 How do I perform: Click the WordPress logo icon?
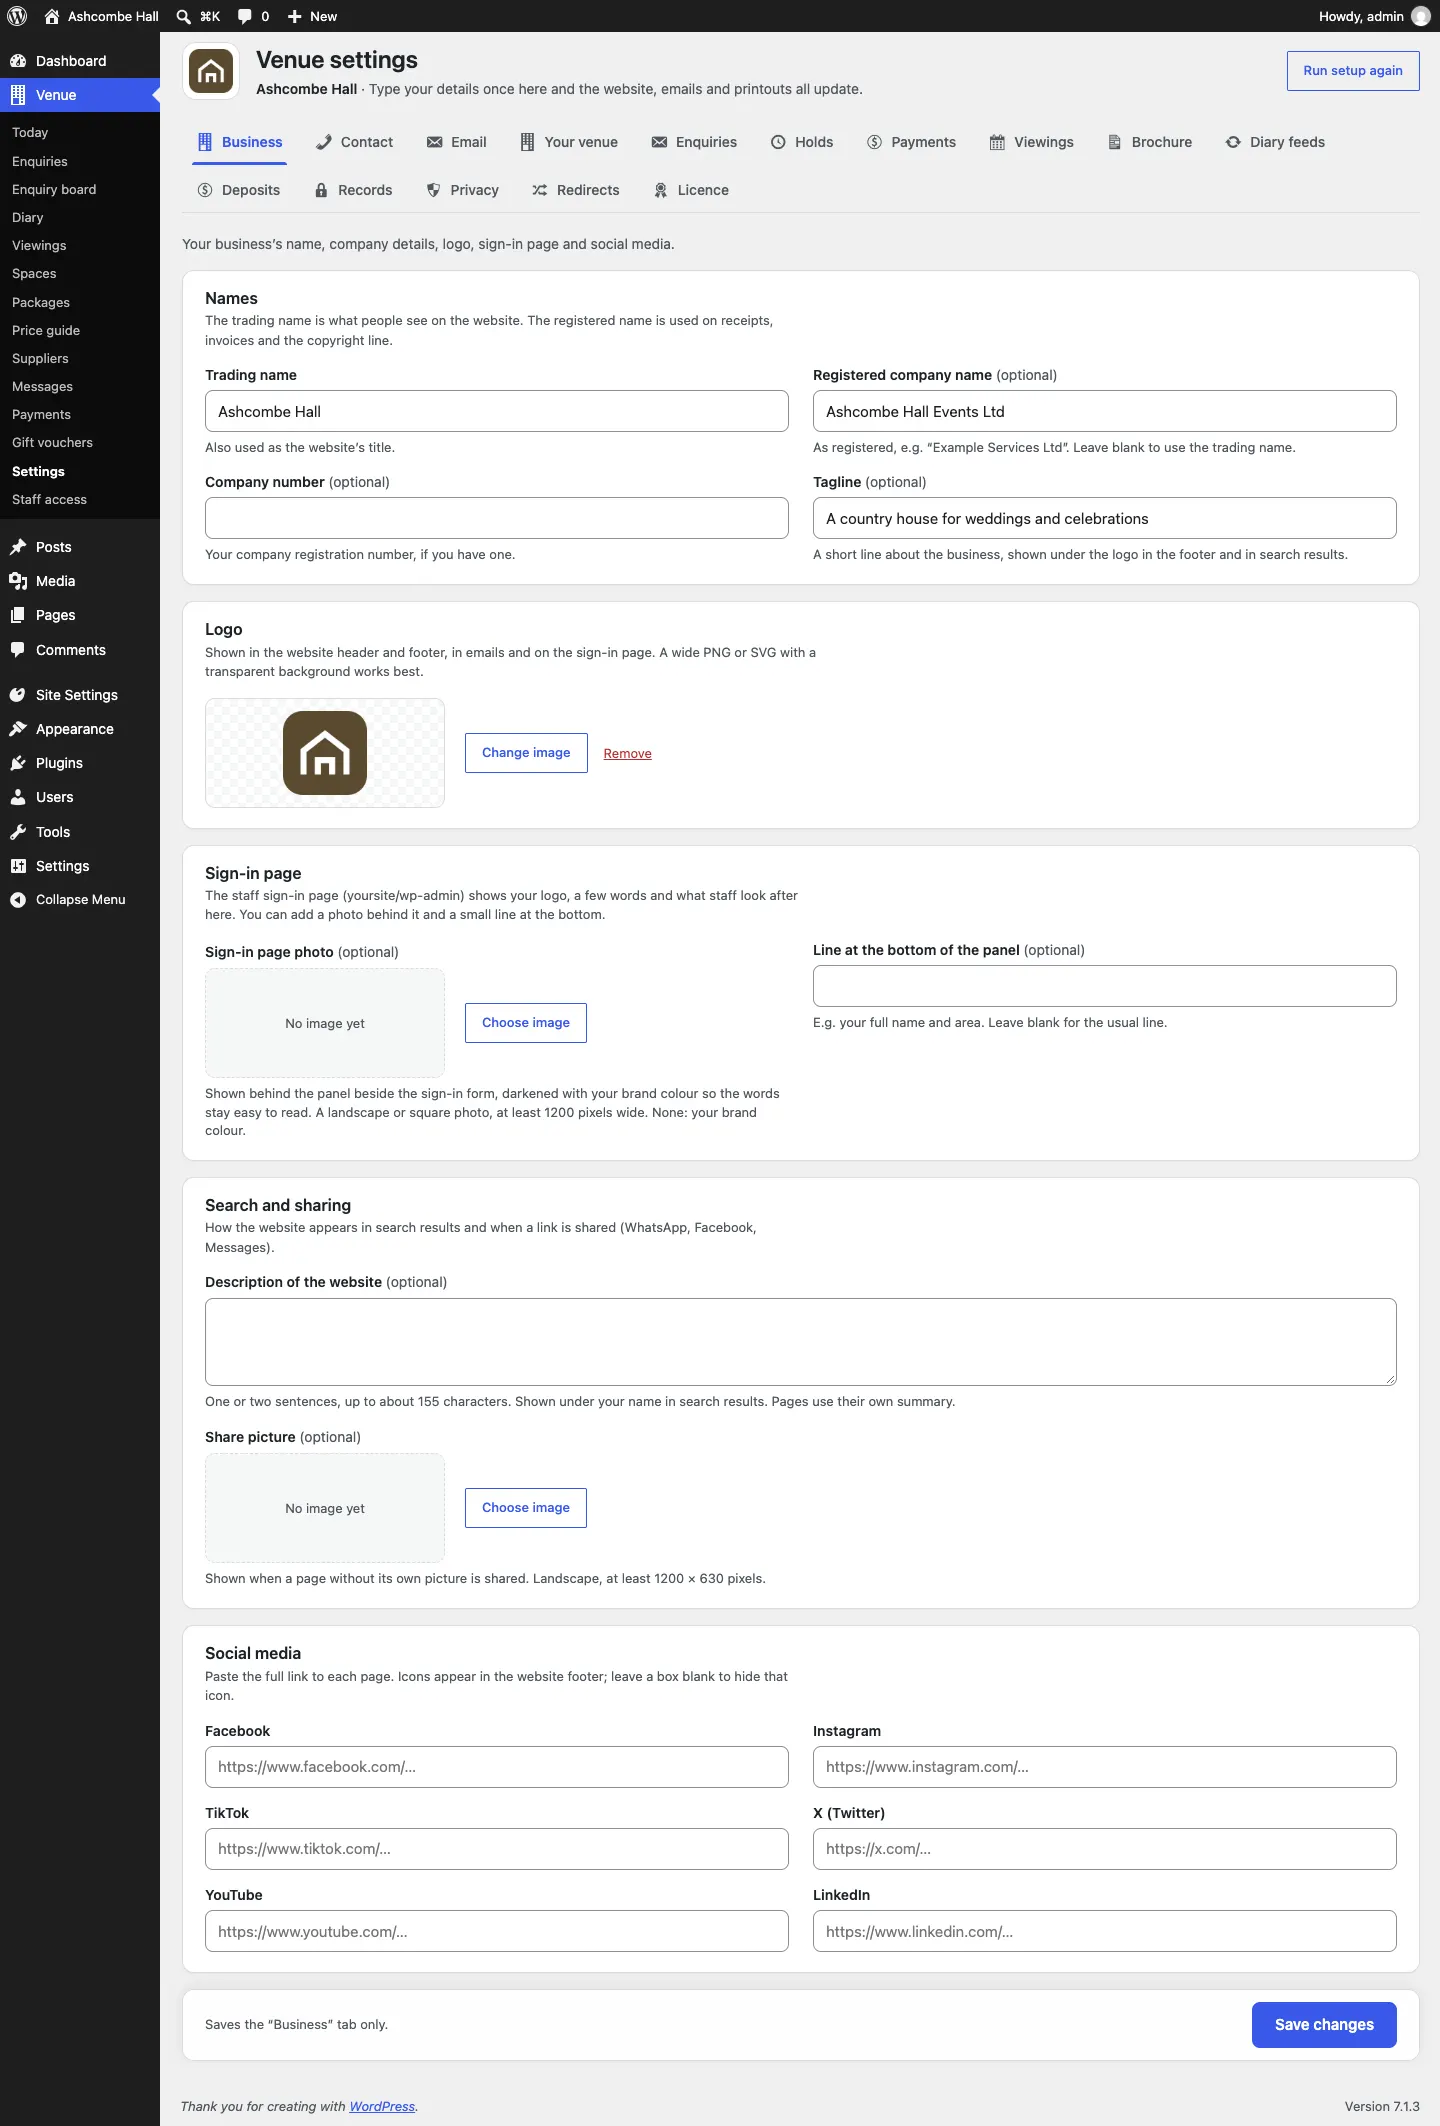tap(17, 16)
